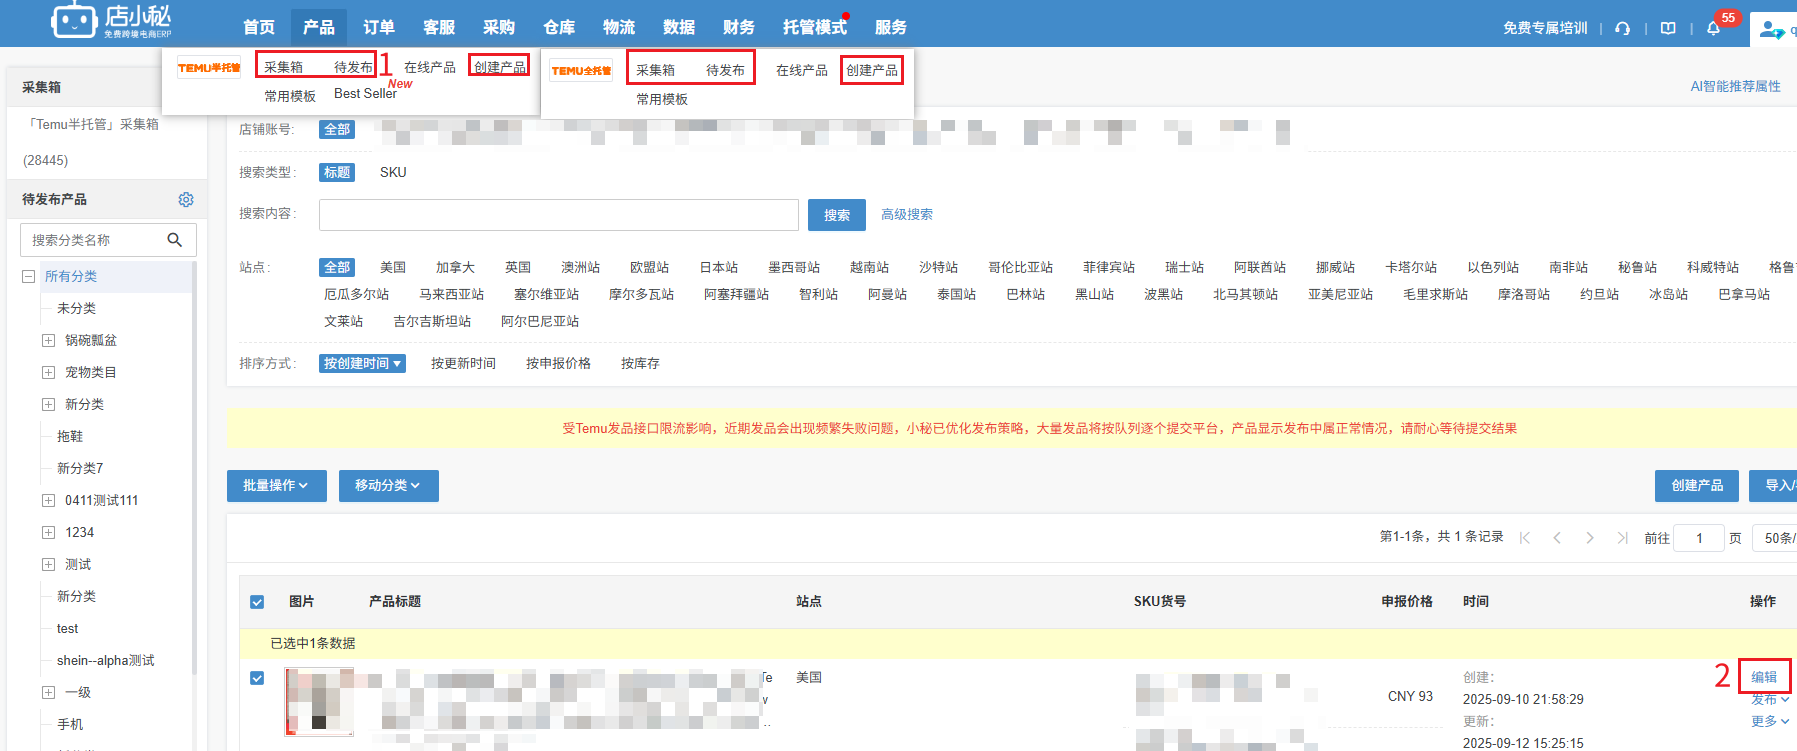Open the 物流 top menu
This screenshot has width=1797, height=751.
[619, 27]
